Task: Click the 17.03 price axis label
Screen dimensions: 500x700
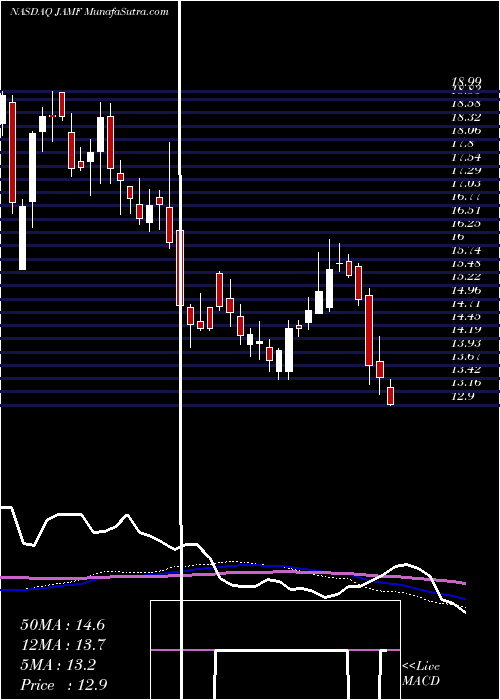Action: (466, 183)
